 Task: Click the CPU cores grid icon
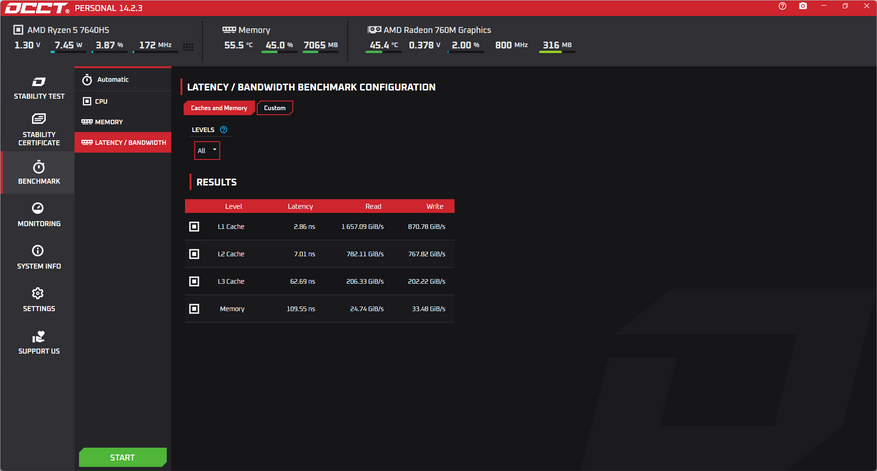[188, 47]
